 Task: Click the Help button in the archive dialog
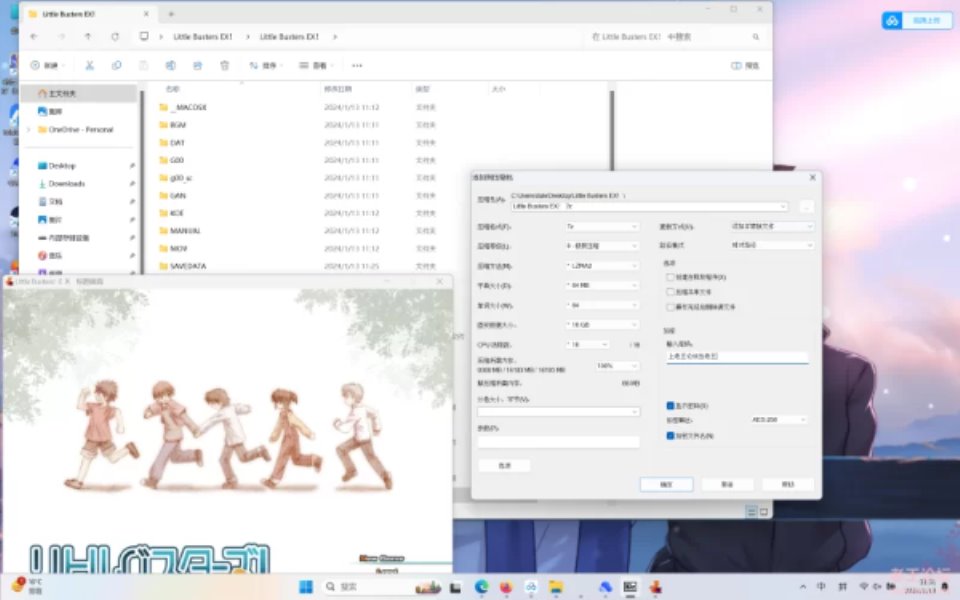point(787,484)
